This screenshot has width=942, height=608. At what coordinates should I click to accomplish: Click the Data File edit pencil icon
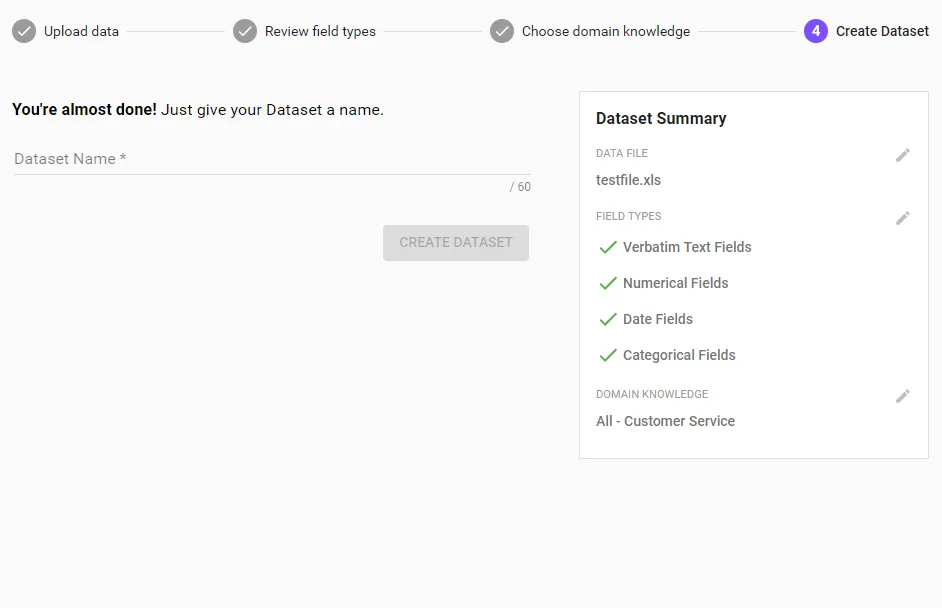[902, 156]
